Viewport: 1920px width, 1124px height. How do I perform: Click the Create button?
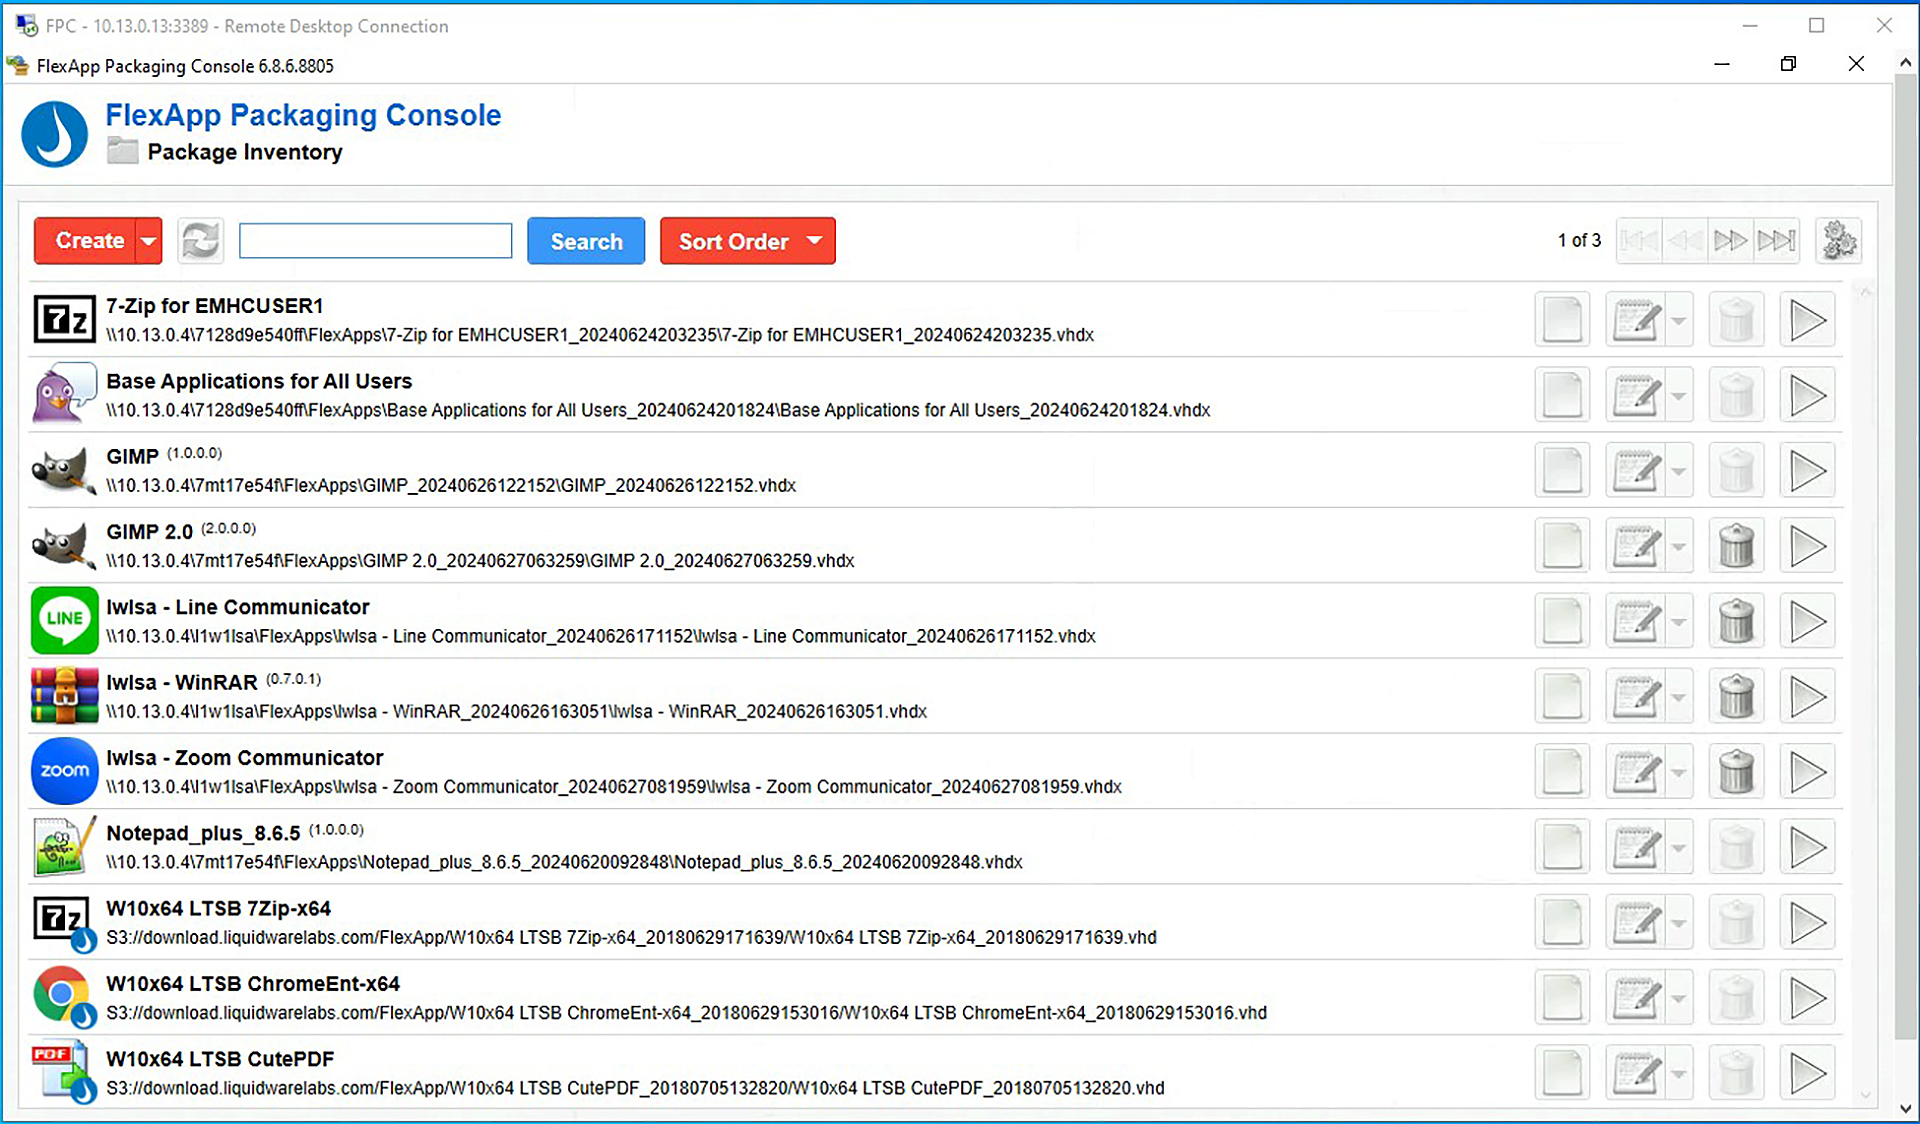click(85, 241)
